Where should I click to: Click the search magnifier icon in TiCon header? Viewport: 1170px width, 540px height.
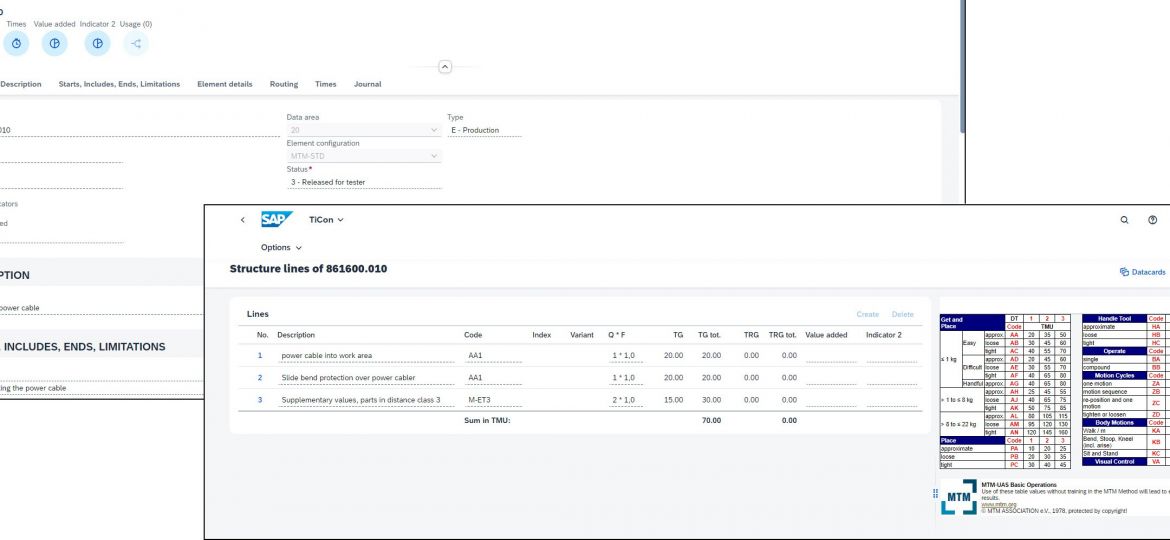point(1124,220)
